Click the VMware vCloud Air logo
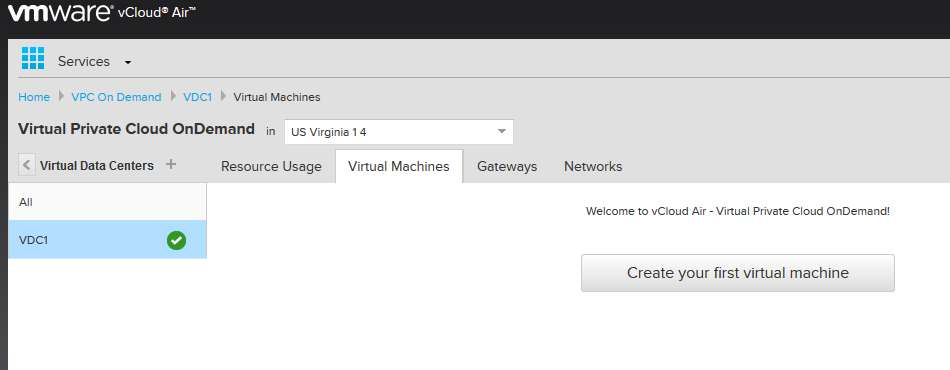Viewport: 950px width, 370px height. (x=103, y=12)
